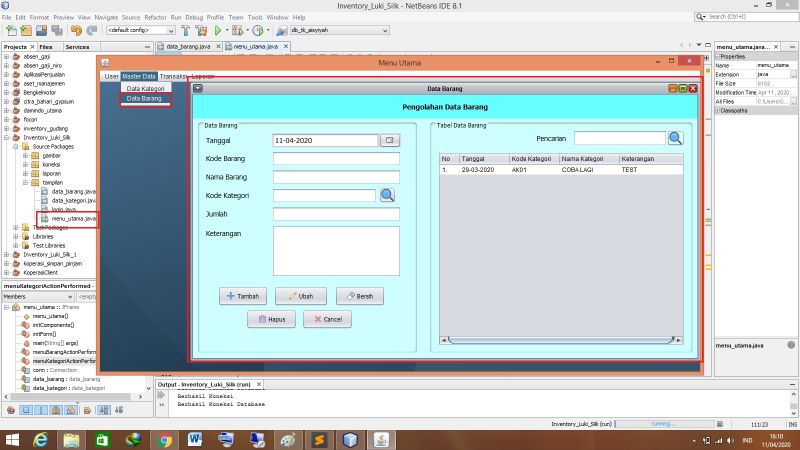Collapse the tampilan package node
Screen dimensions: 800x450
point(26,182)
